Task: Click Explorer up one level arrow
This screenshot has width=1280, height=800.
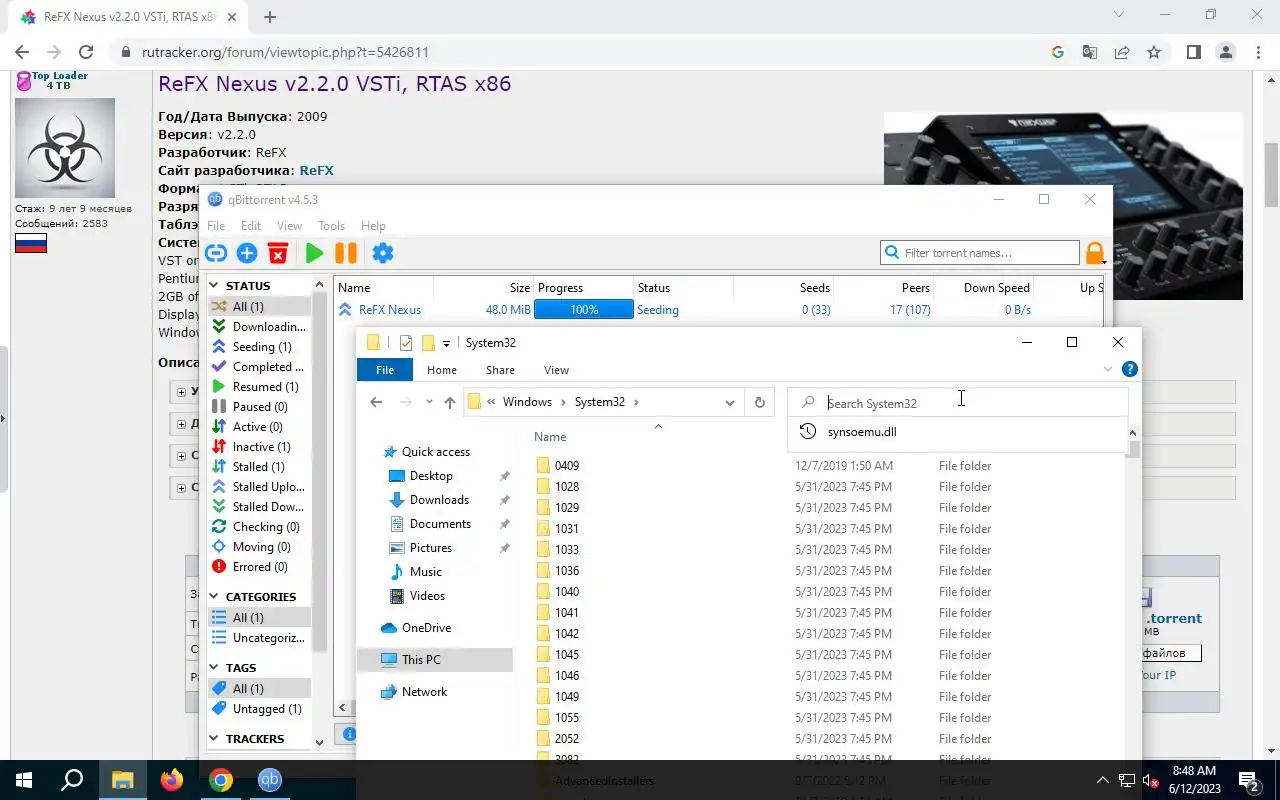Action: point(450,402)
